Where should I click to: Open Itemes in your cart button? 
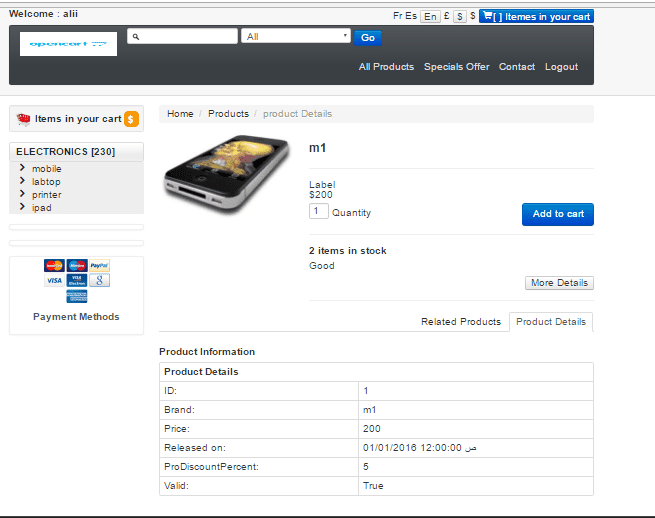click(x=536, y=16)
